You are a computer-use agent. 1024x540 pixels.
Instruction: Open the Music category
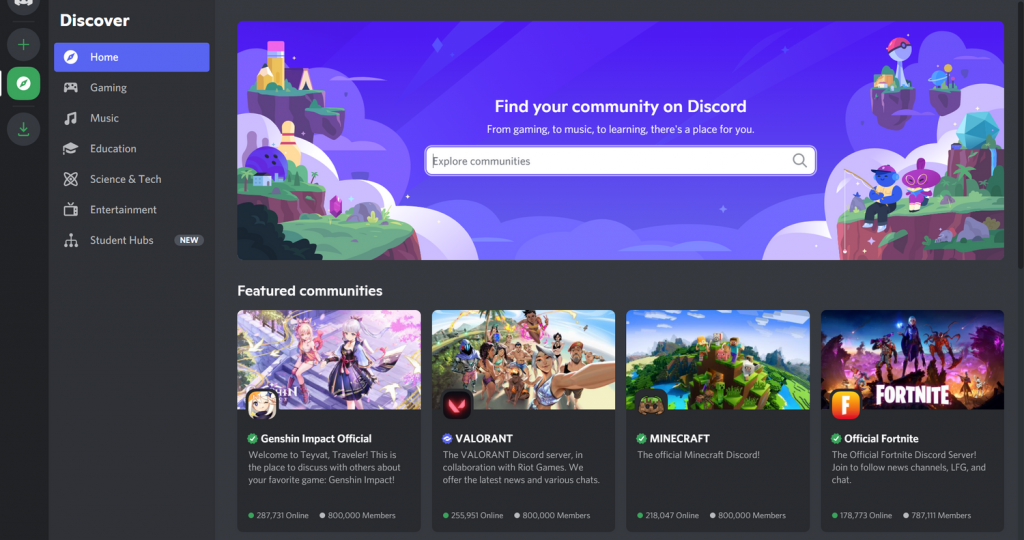pyautogui.click(x=132, y=118)
